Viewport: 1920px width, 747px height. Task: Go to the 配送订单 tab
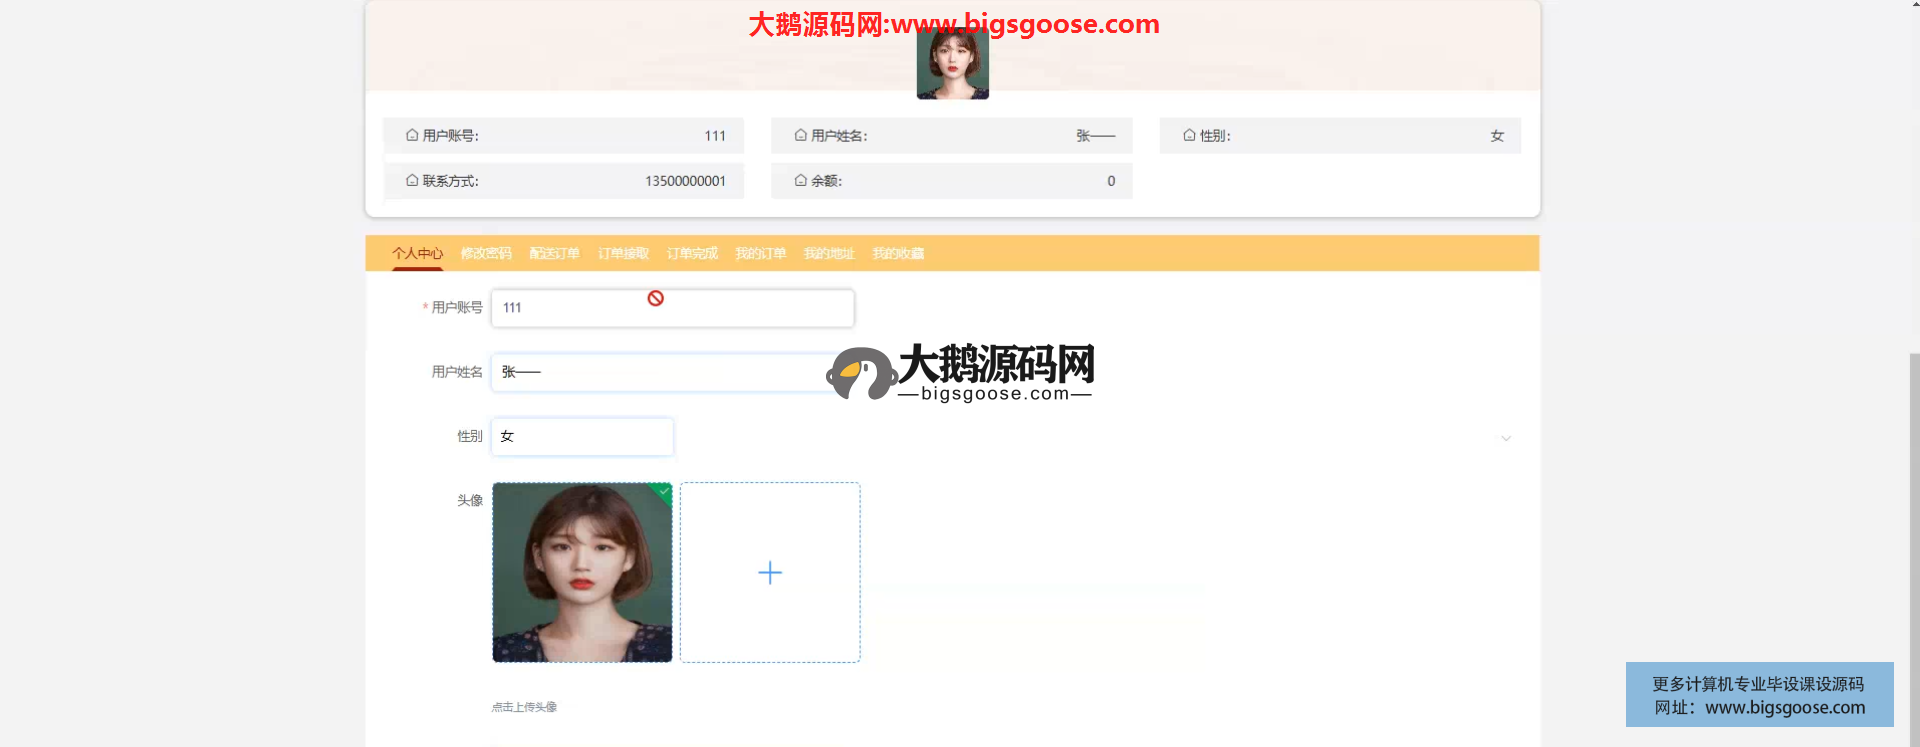point(554,254)
